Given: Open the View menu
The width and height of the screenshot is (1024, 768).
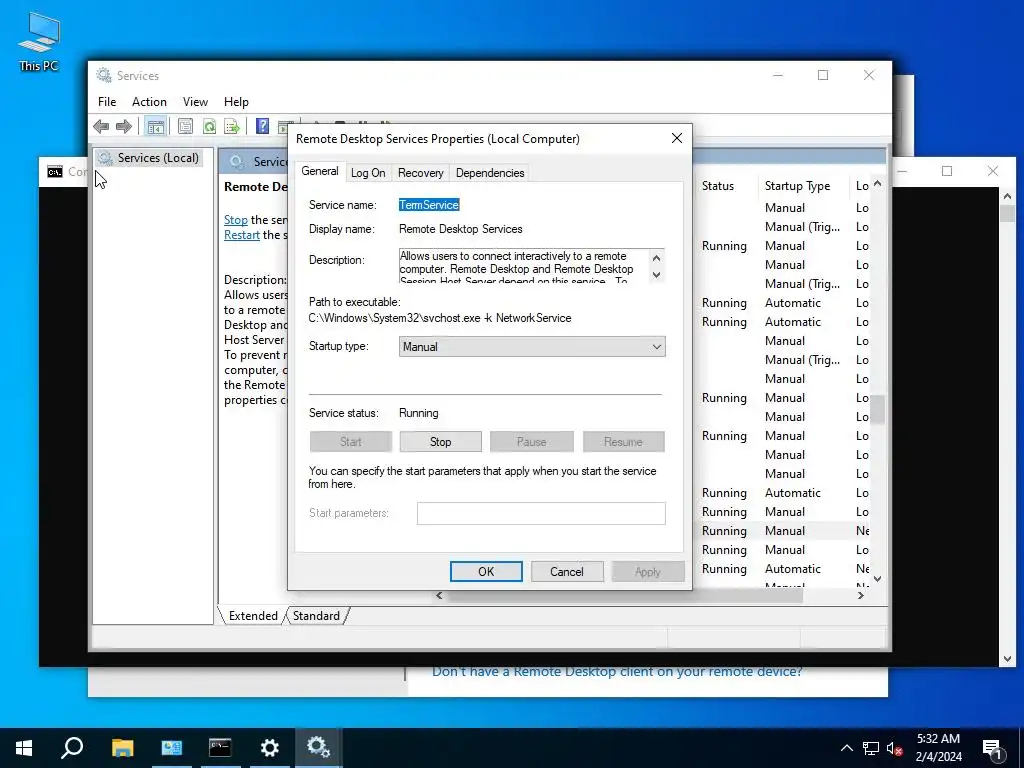Looking at the screenshot, I should tap(195, 102).
